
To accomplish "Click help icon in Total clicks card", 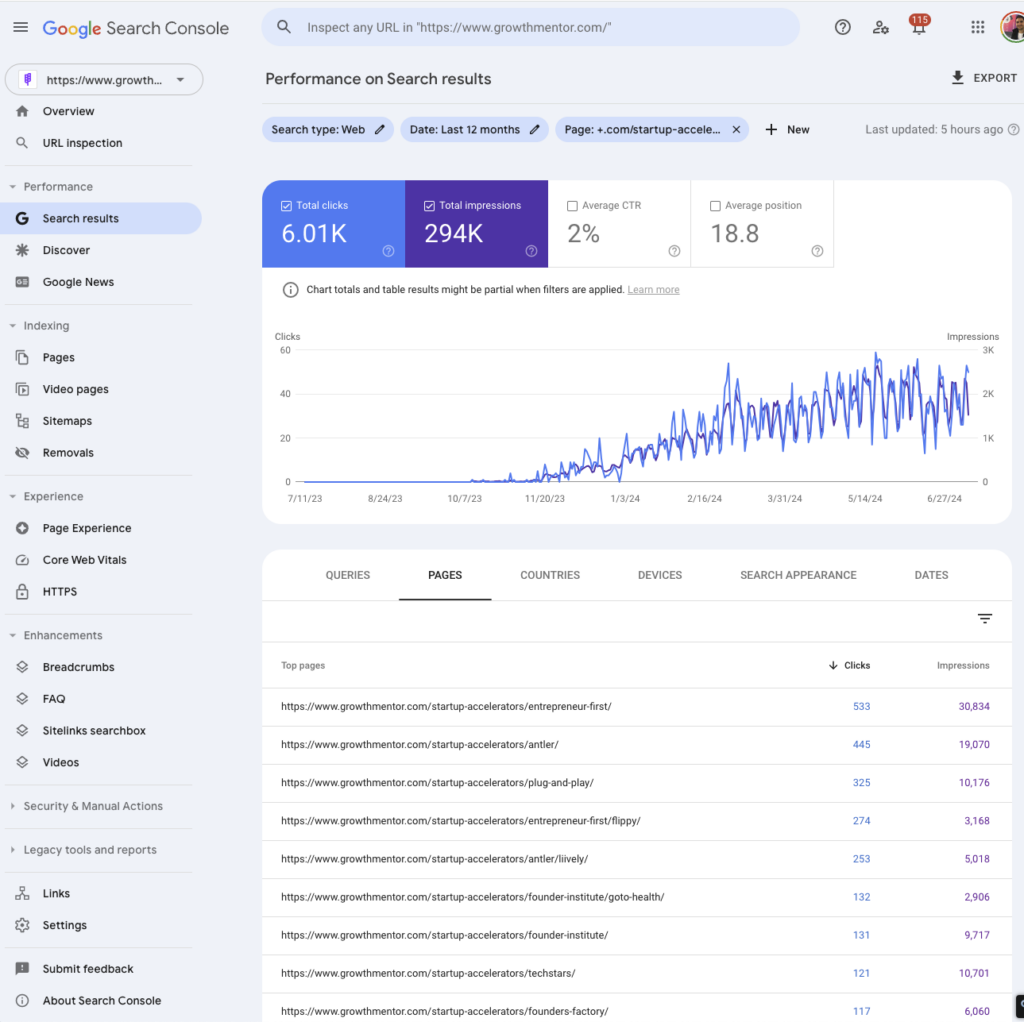I will click(389, 251).
